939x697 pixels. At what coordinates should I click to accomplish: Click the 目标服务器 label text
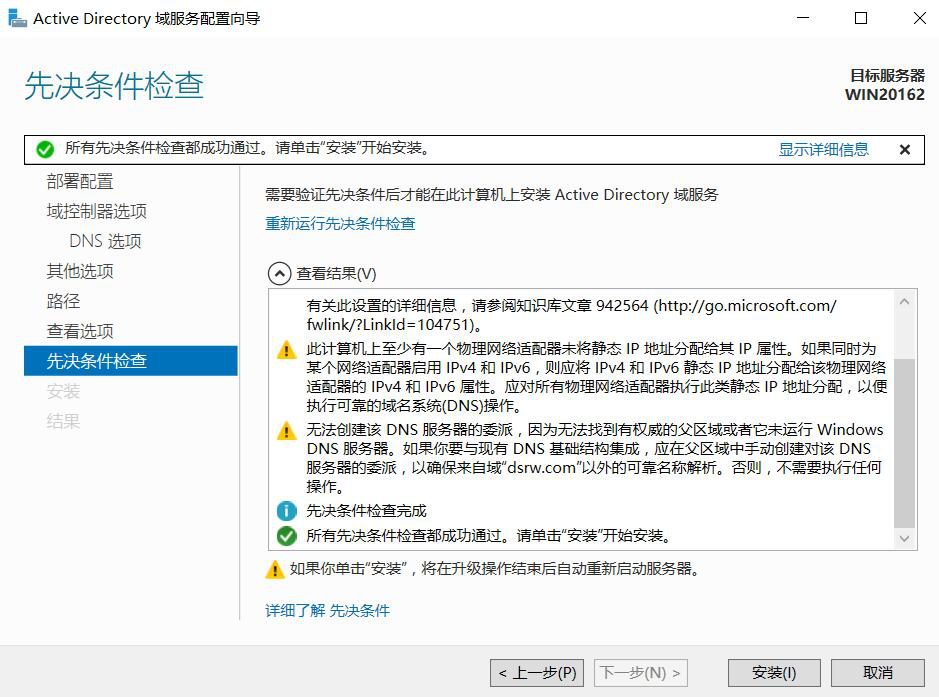887,75
